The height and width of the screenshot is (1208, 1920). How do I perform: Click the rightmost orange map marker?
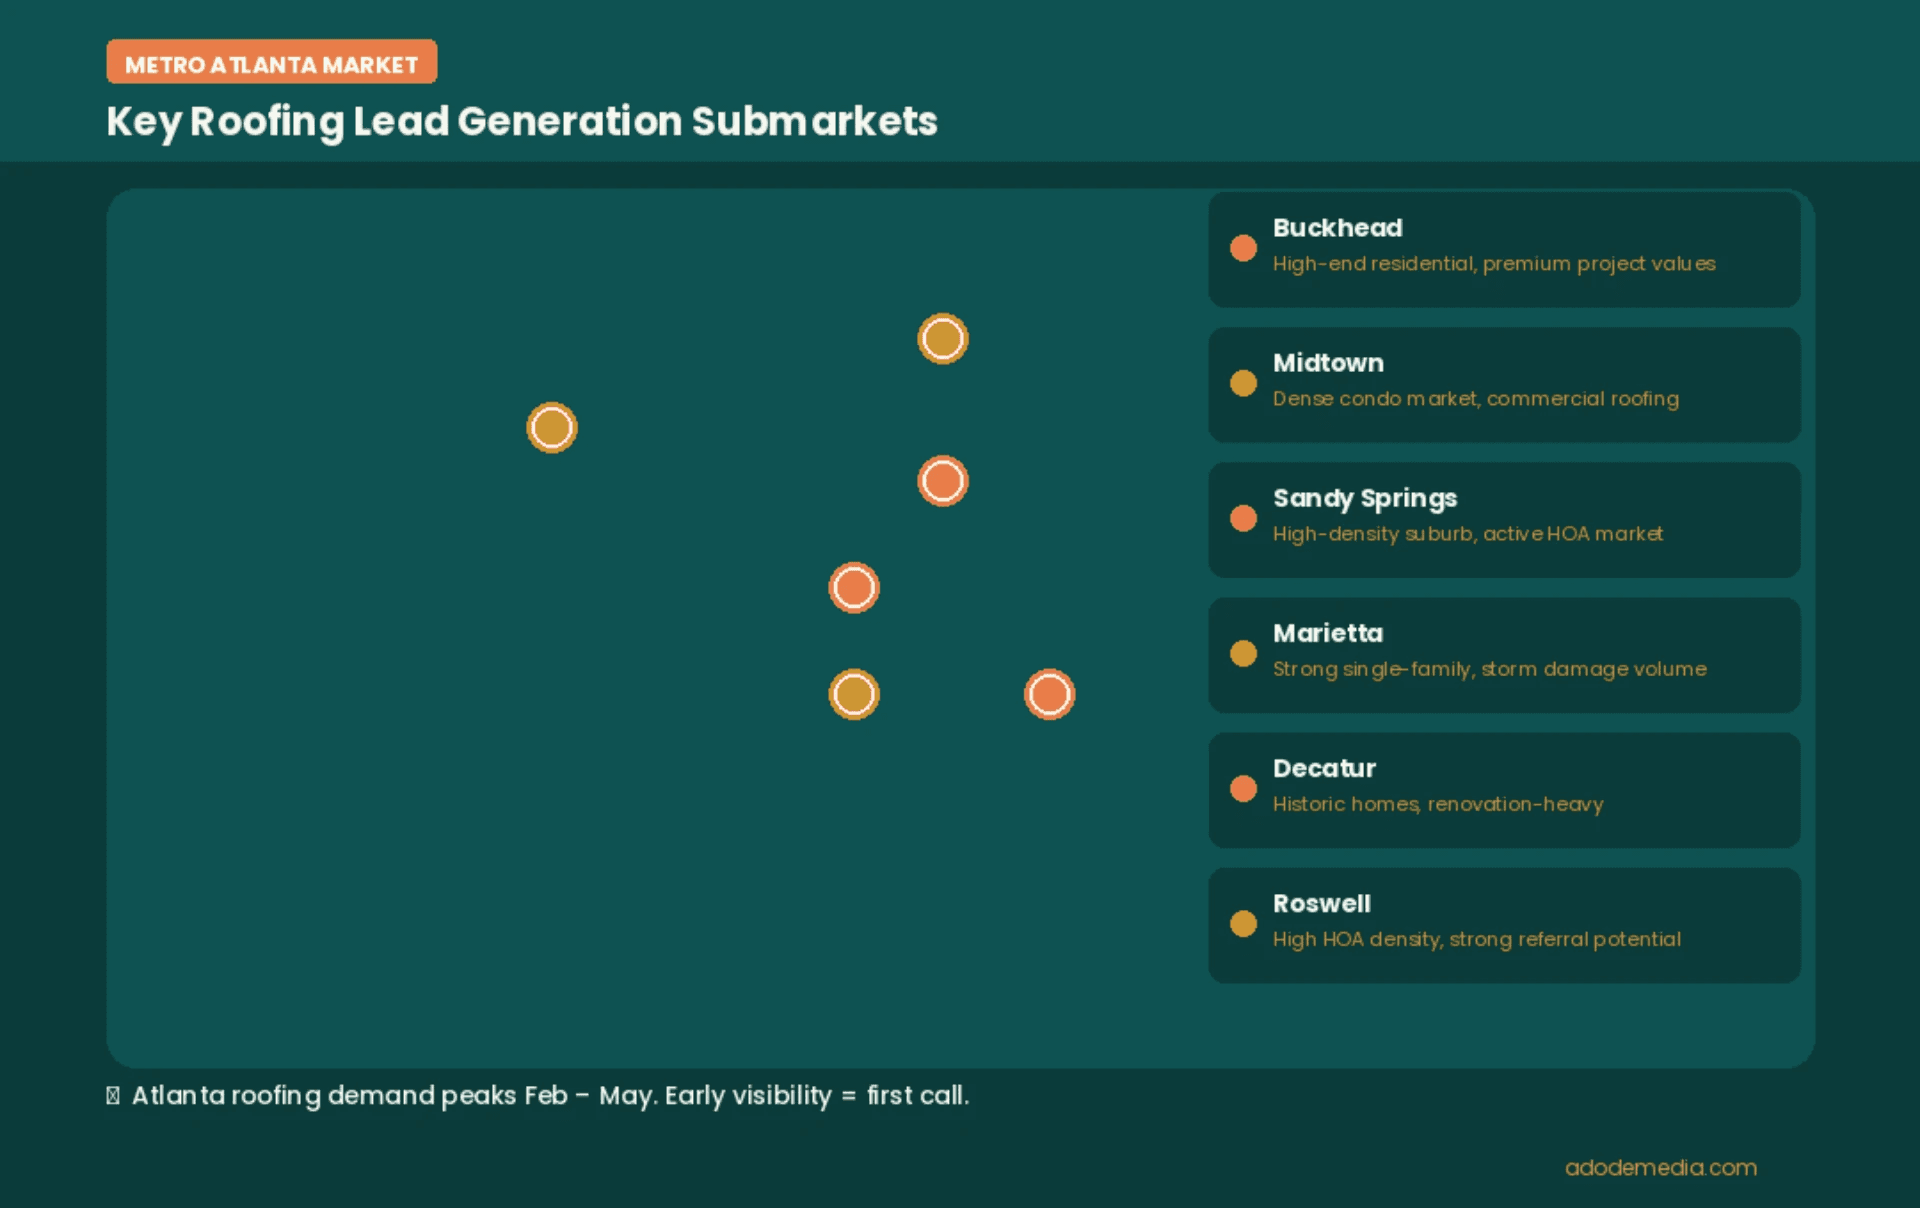pyautogui.click(x=1050, y=694)
